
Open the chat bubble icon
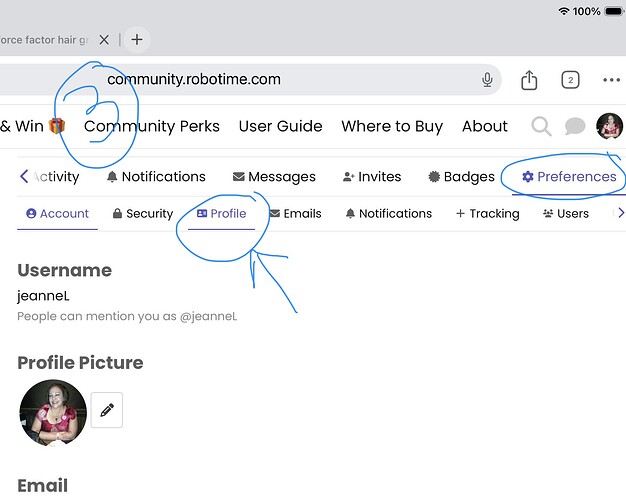click(x=575, y=127)
